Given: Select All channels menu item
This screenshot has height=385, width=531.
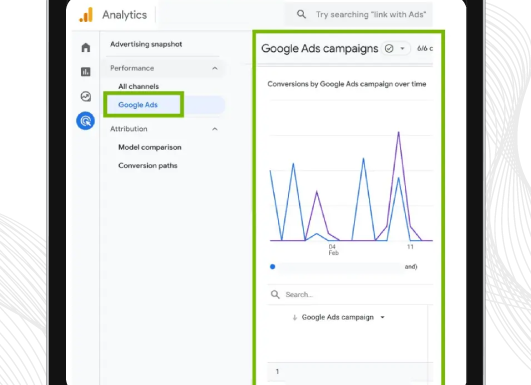Looking at the screenshot, I should [x=138, y=86].
